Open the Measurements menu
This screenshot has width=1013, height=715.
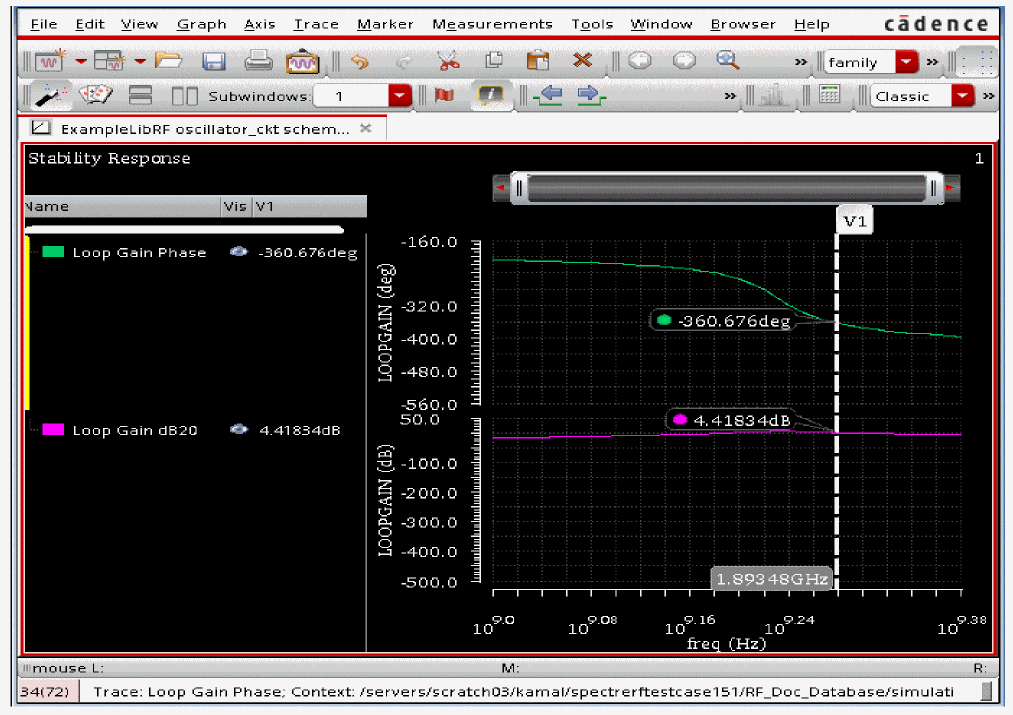pos(492,24)
